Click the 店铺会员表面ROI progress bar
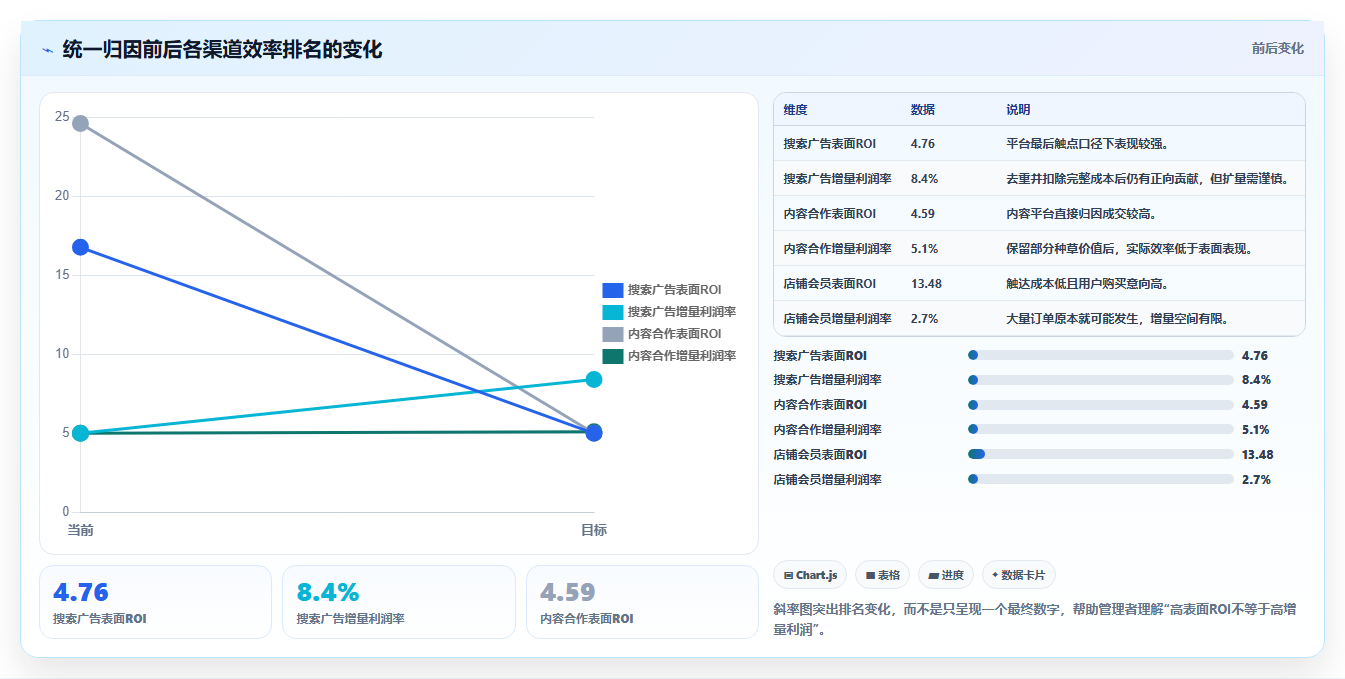This screenshot has width=1345, height=679. (x=1101, y=455)
